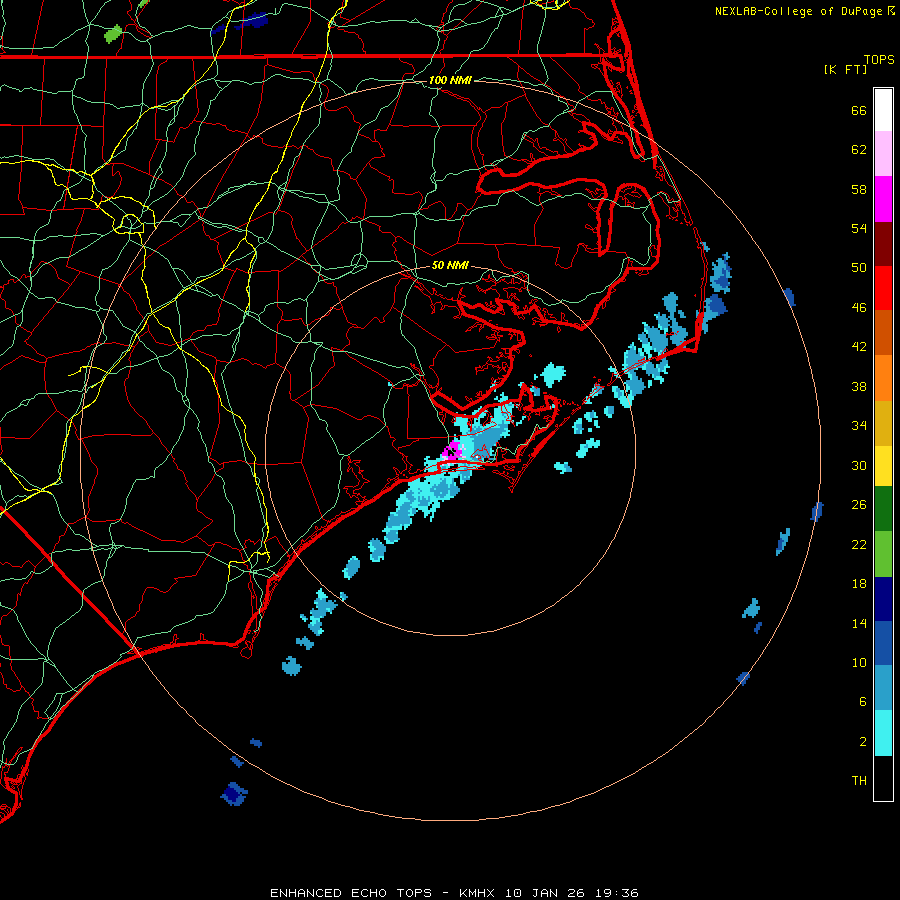Click the dark orange (rust) legend swatch
900x900 pixels.
[883, 332]
